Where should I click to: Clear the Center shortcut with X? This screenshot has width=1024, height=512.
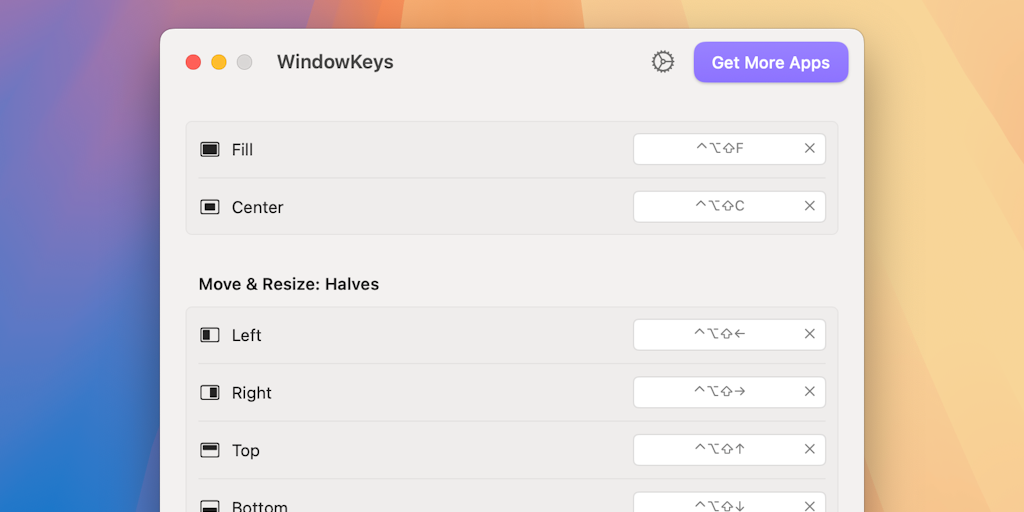[810, 206]
